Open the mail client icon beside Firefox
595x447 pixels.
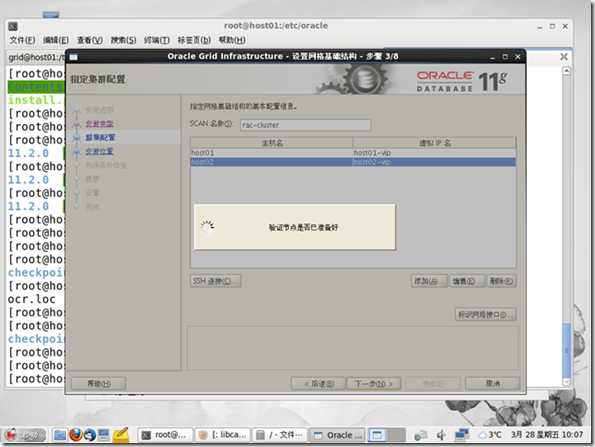click(90, 435)
